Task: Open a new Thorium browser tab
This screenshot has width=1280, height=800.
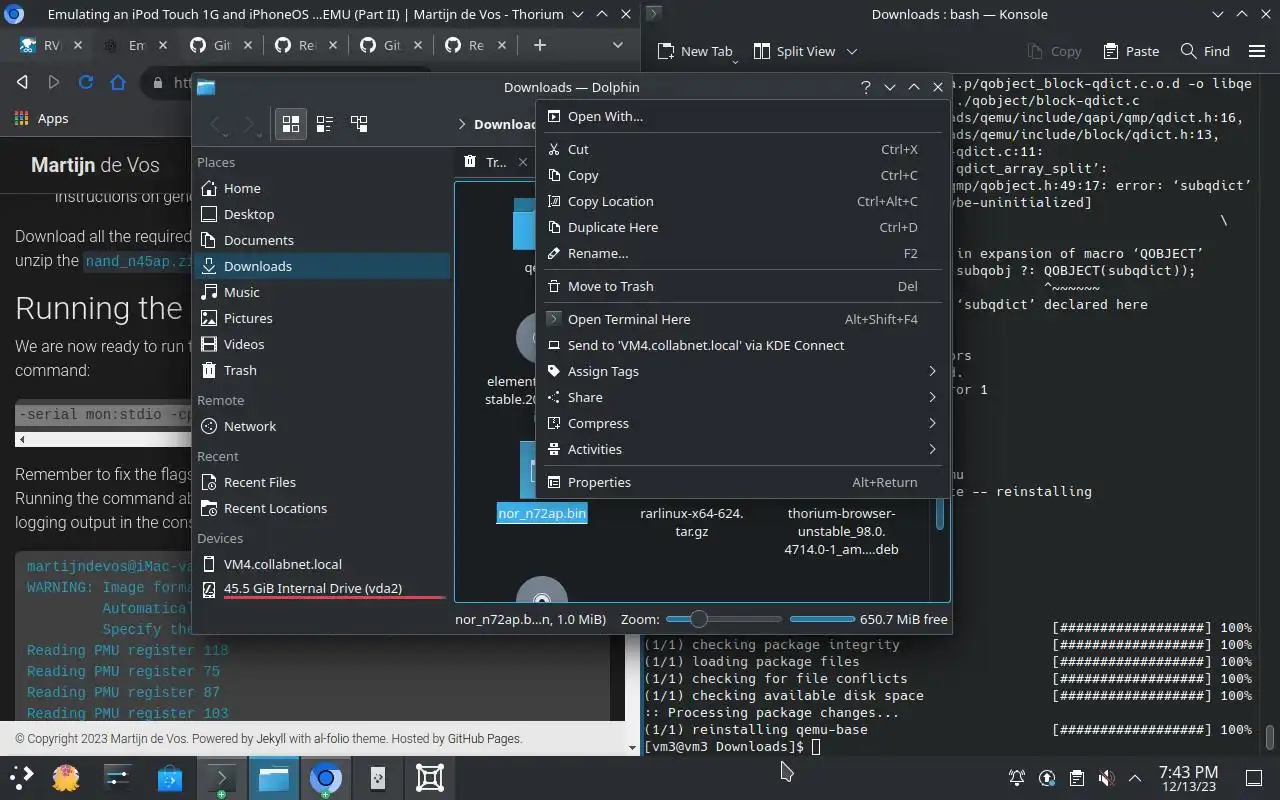Action: point(540,45)
